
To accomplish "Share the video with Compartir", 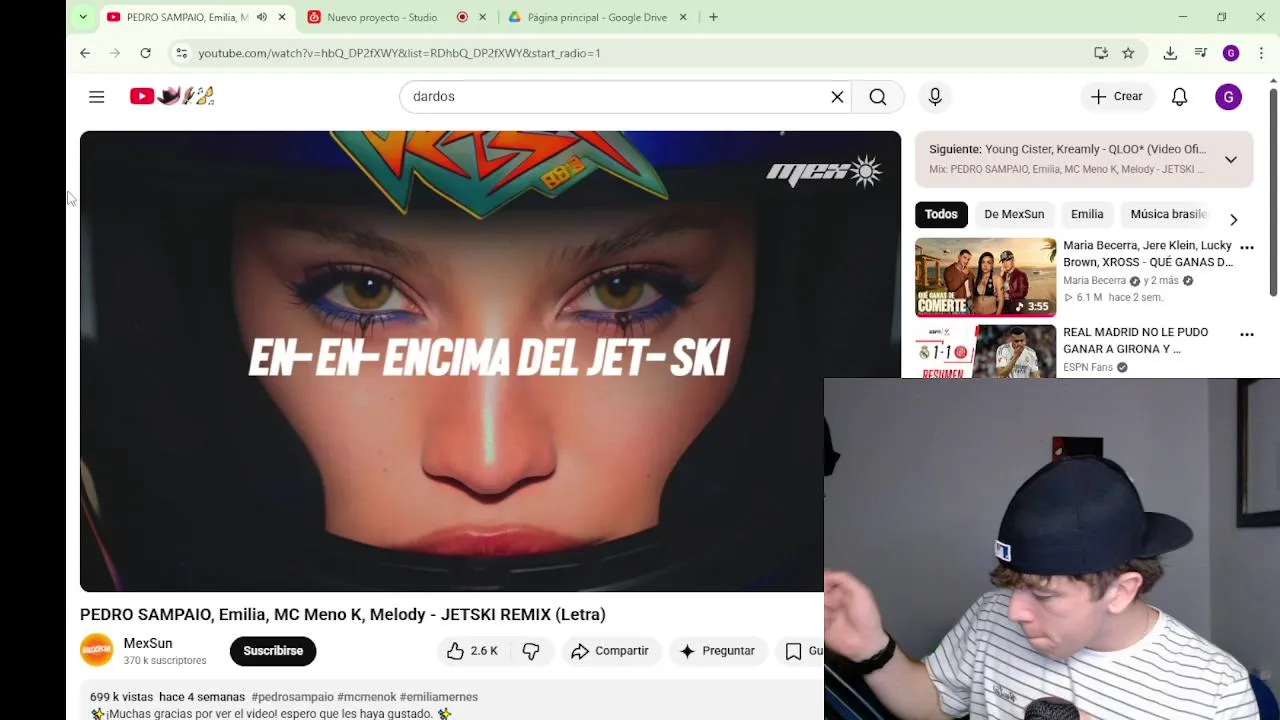I will (610, 651).
